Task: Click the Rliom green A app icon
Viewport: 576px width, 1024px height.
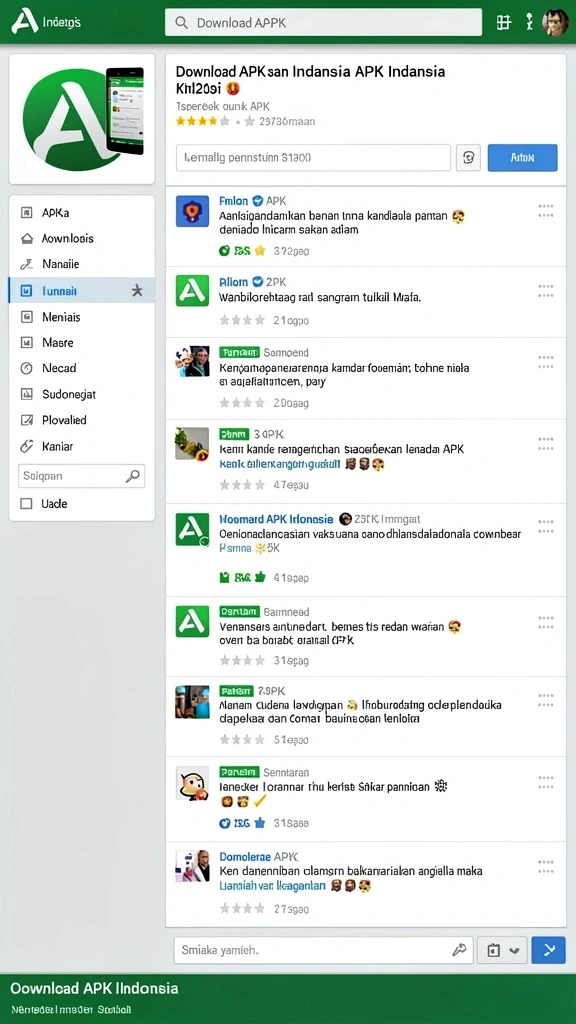Action: tap(192, 291)
